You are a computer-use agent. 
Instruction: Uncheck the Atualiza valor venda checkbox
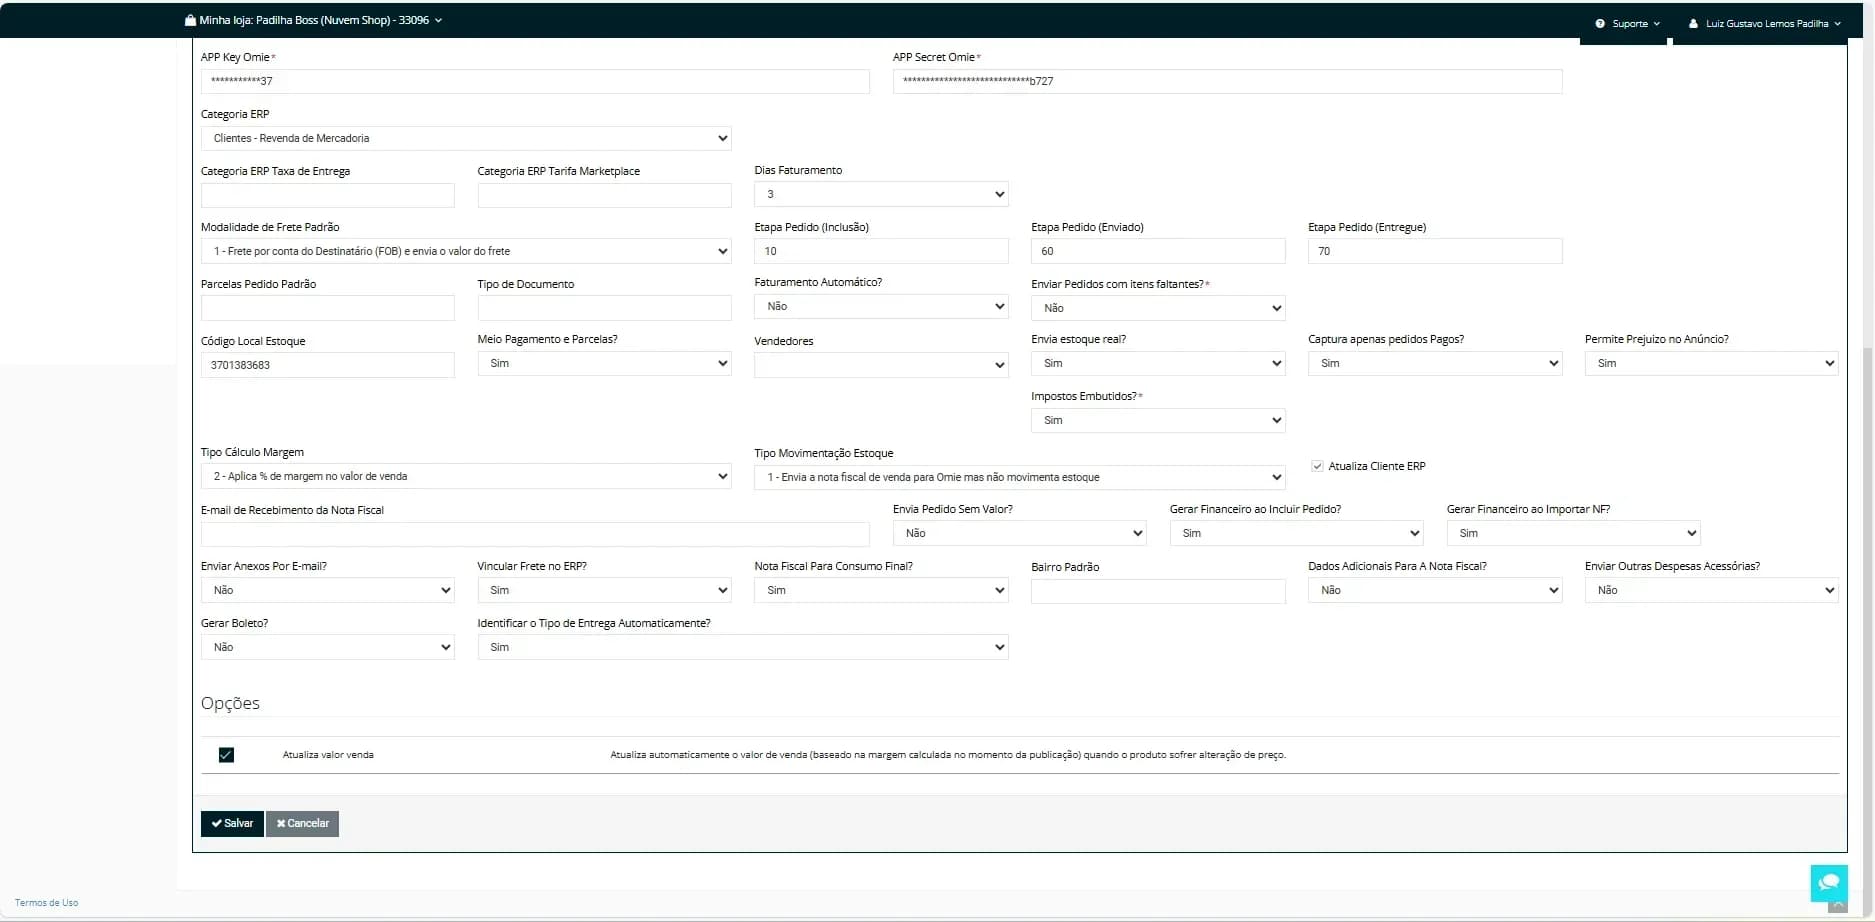point(226,755)
